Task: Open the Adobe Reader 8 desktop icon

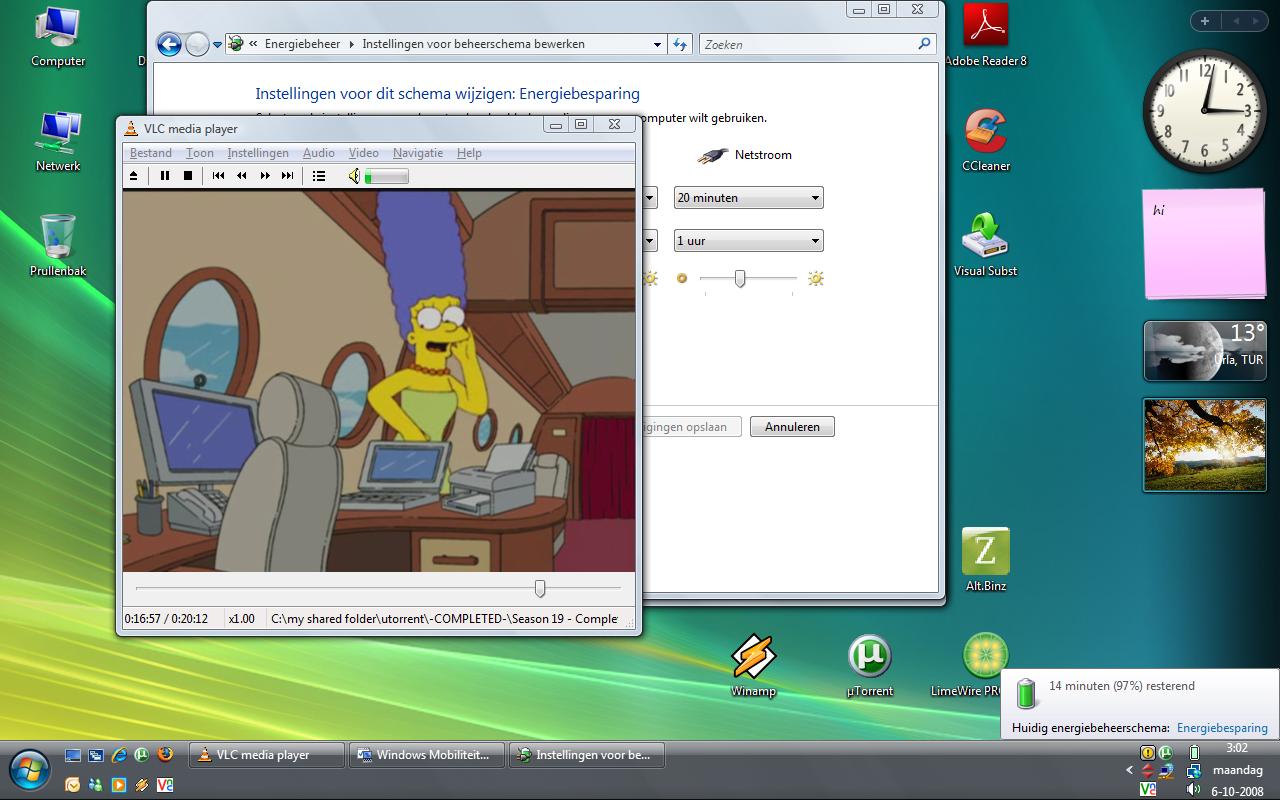Action: pos(986,37)
